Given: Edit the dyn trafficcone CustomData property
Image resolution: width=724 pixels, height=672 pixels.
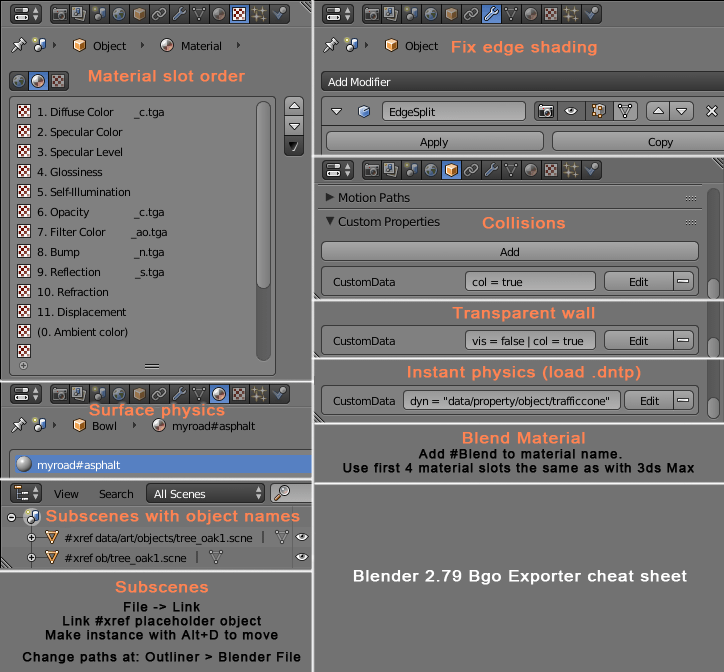Looking at the screenshot, I should tap(649, 400).
